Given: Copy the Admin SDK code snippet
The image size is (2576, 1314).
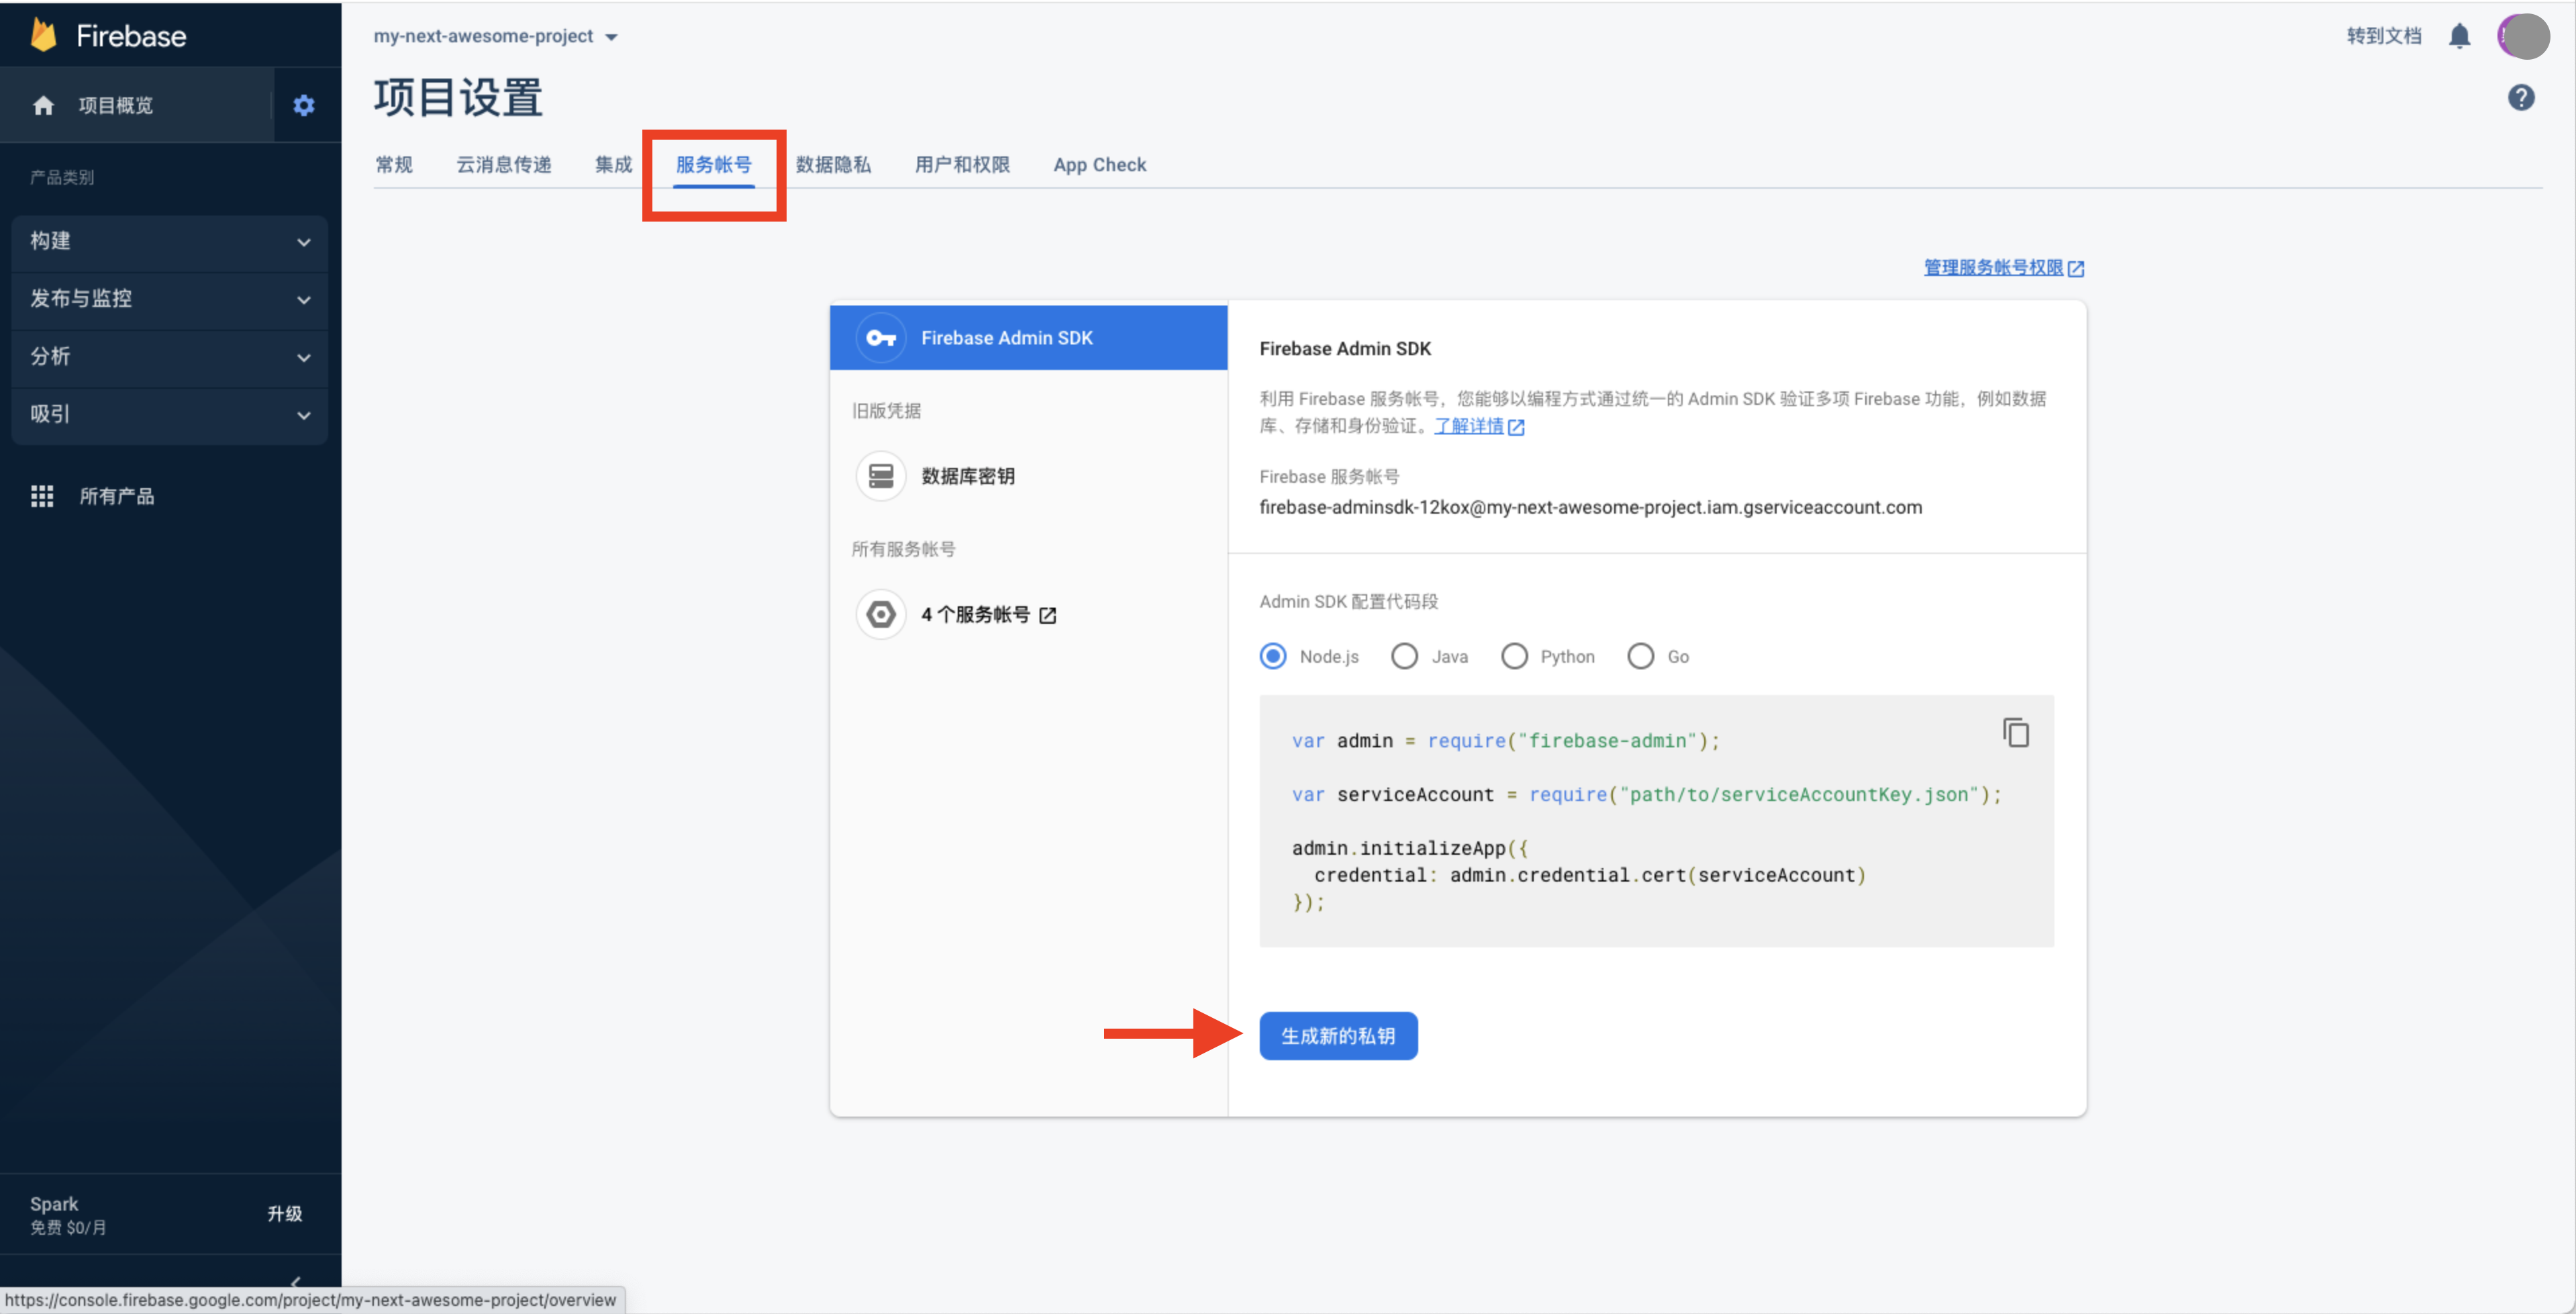Looking at the screenshot, I should tap(2015, 733).
